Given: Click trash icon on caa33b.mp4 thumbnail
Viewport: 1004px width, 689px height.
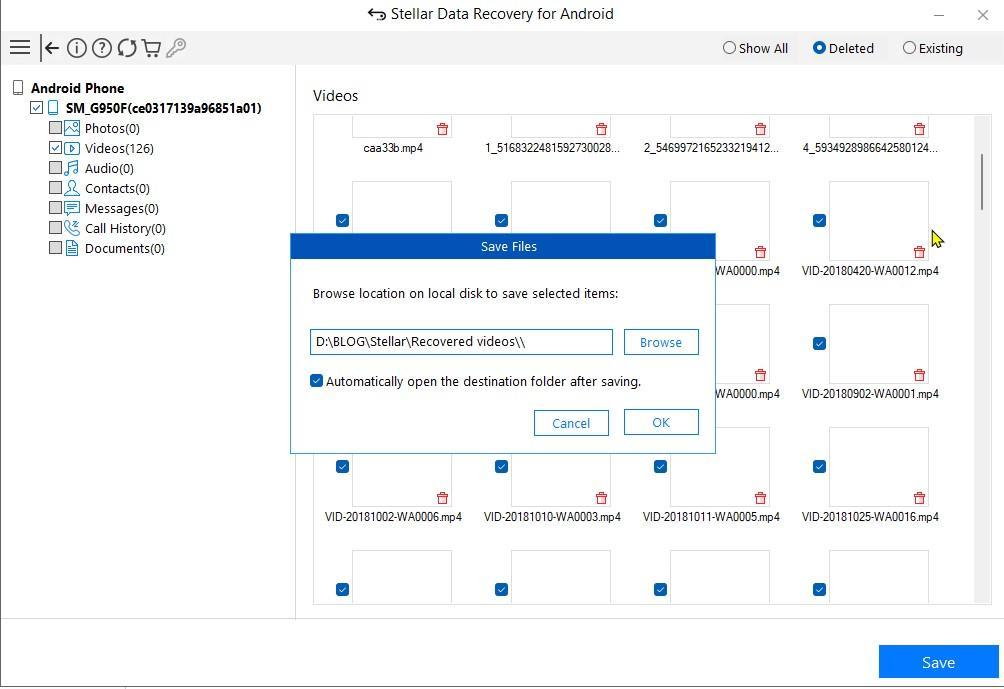Looking at the screenshot, I should click(442, 129).
